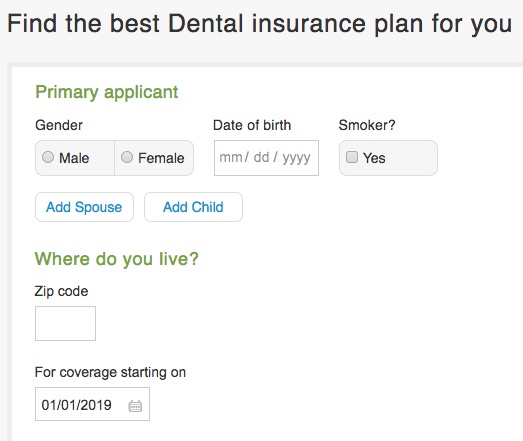This screenshot has width=523, height=441.
Task: Click the word 'Male' beside the radio
Action: pyautogui.click(x=74, y=158)
